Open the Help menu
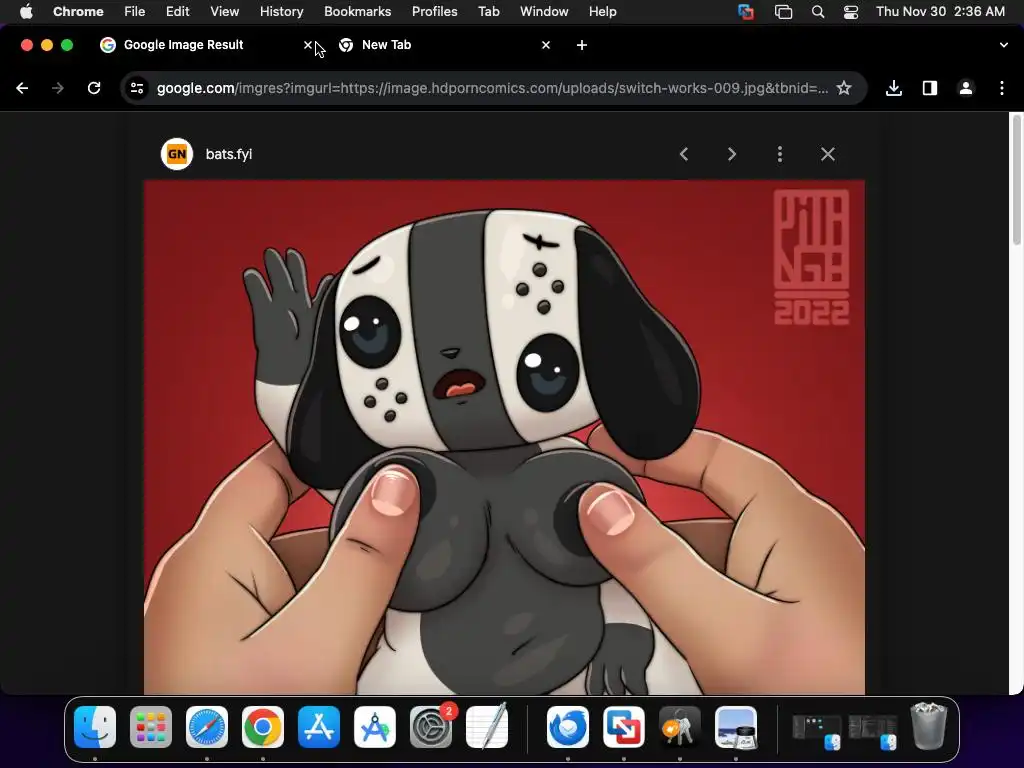The width and height of the screenshot is (1024, 768). 602,12
